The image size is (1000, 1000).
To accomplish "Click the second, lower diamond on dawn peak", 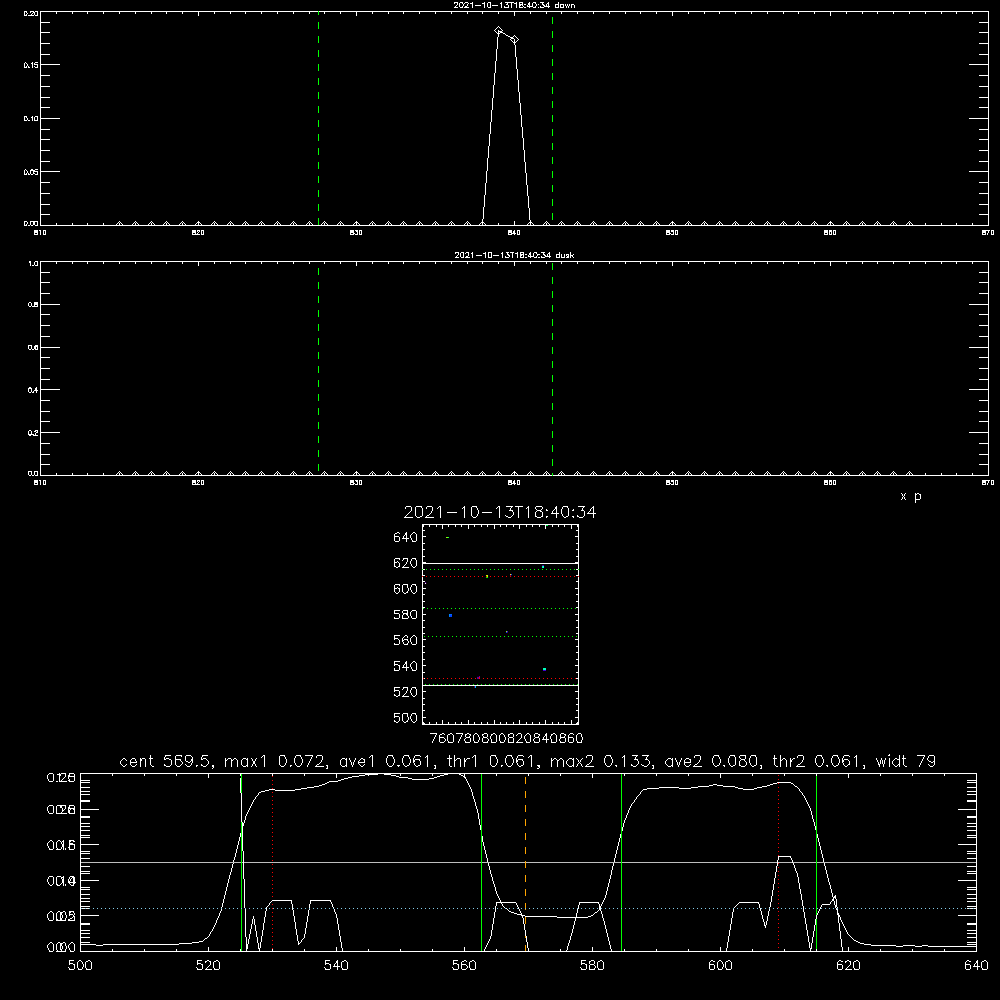I will pyautogui.click(x=515, y=40).
